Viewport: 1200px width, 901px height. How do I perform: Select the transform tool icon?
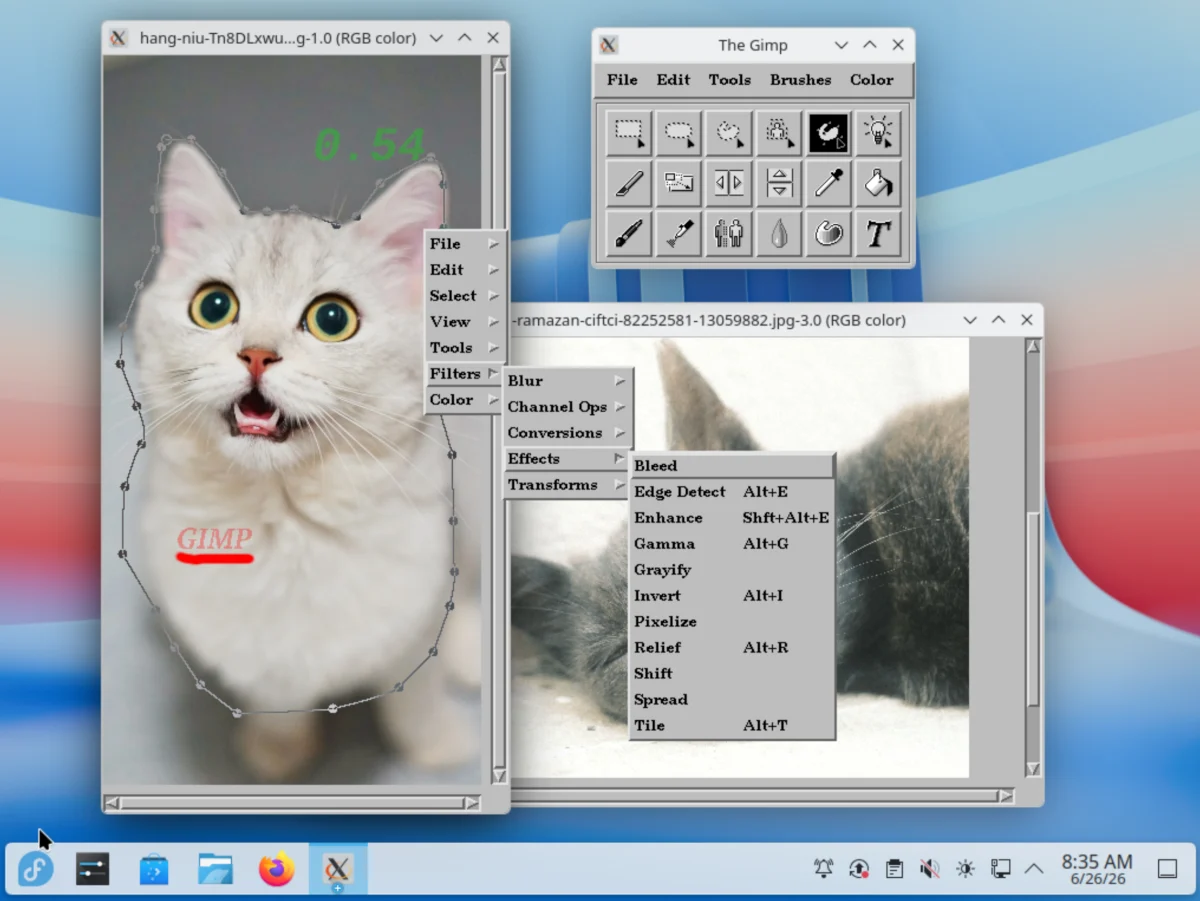(679, 182)
